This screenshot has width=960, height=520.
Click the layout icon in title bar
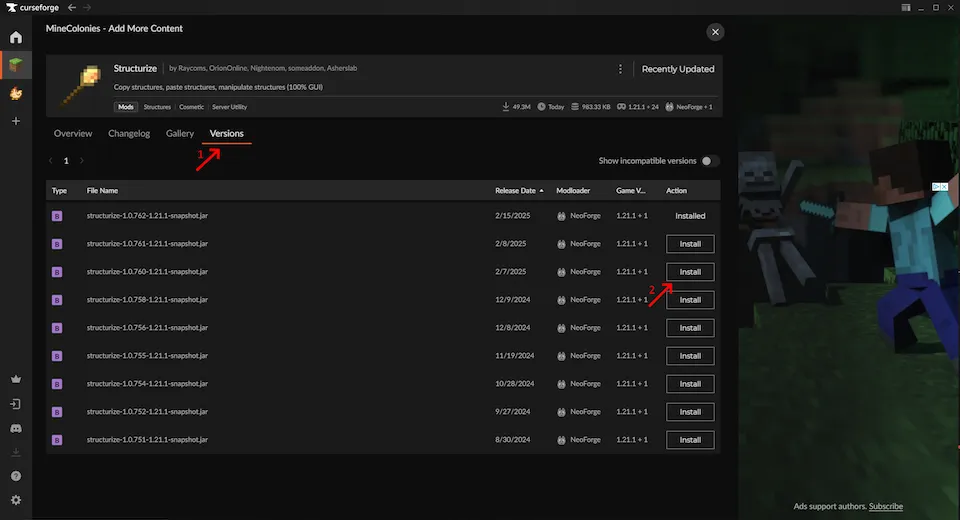coord(906,7)
